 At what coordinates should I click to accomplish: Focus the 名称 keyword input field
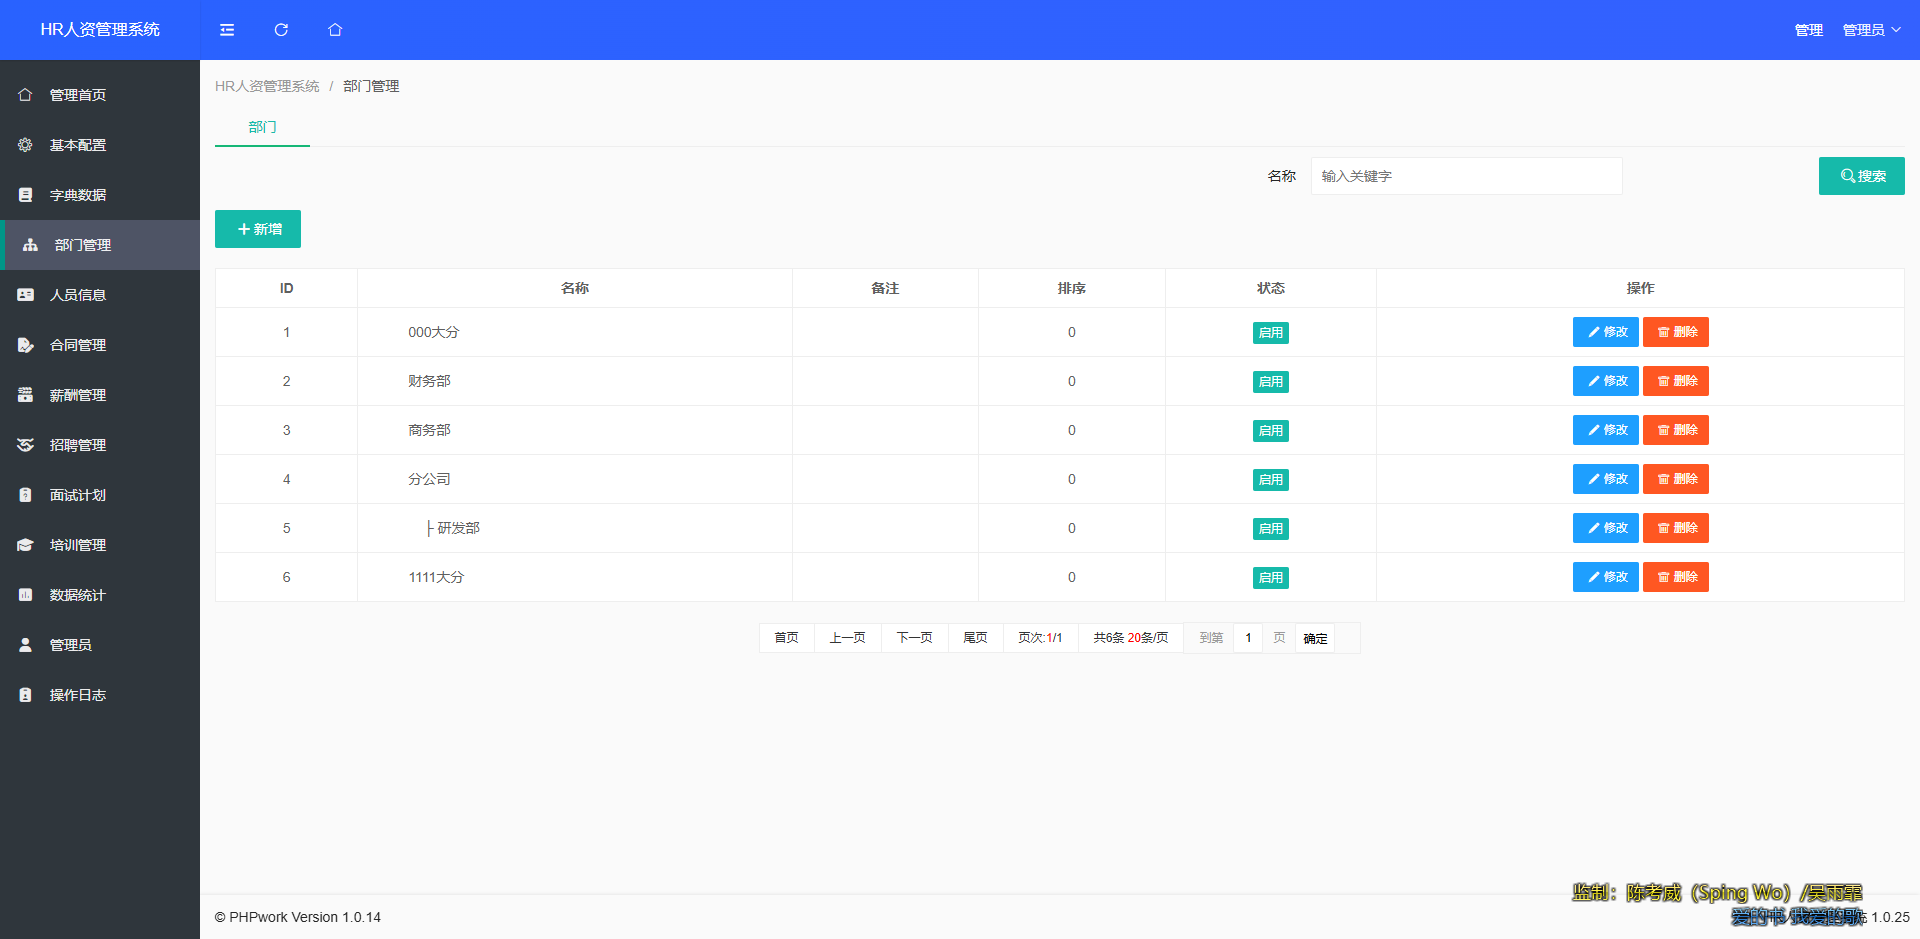1465,176
